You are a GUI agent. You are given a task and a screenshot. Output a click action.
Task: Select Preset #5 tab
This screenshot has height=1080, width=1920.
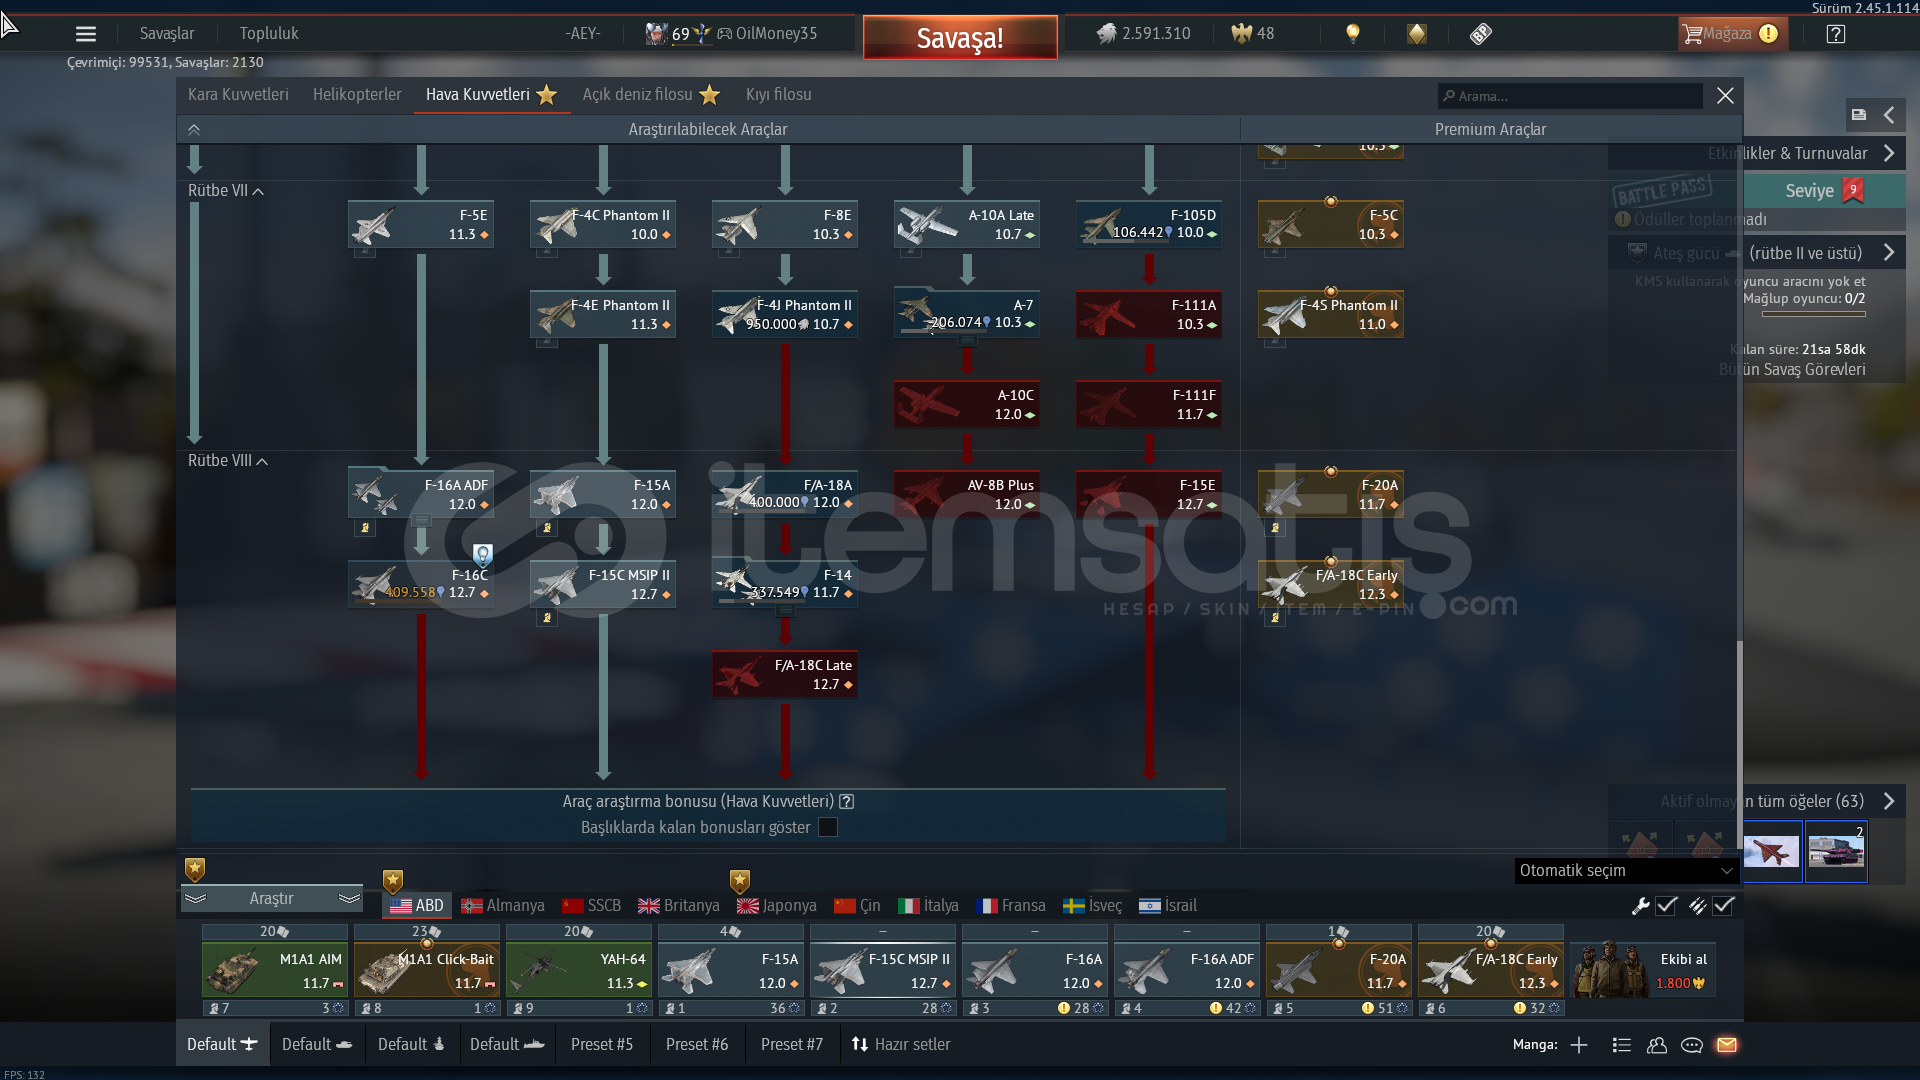602,1045
